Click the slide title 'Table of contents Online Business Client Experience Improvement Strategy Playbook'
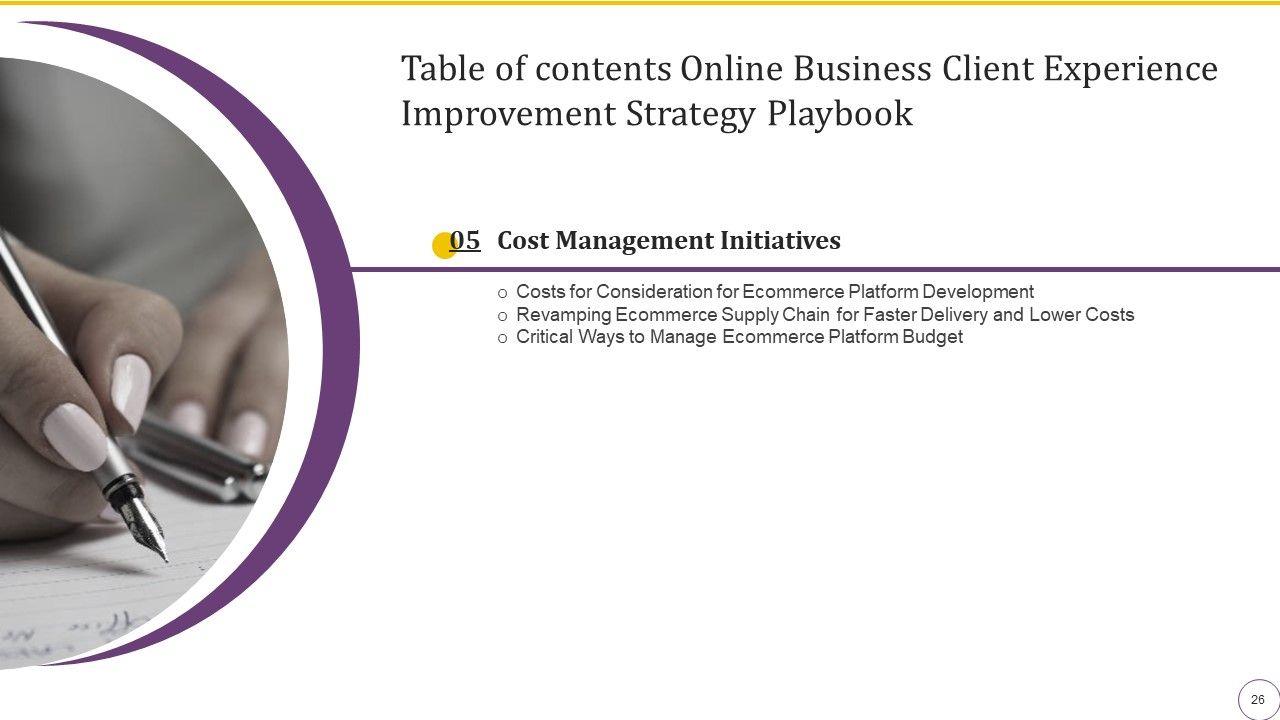Screen dimensions: 1280x720 point(809,91)
